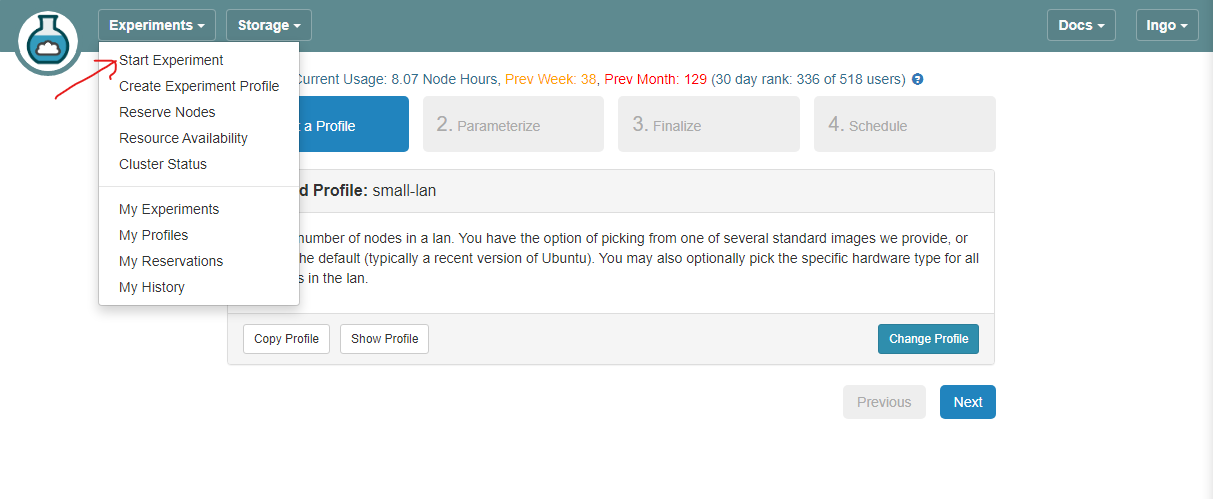Open the Storage dropdown
This screenshot has height=499, width=1213.
tap(268, 25)
